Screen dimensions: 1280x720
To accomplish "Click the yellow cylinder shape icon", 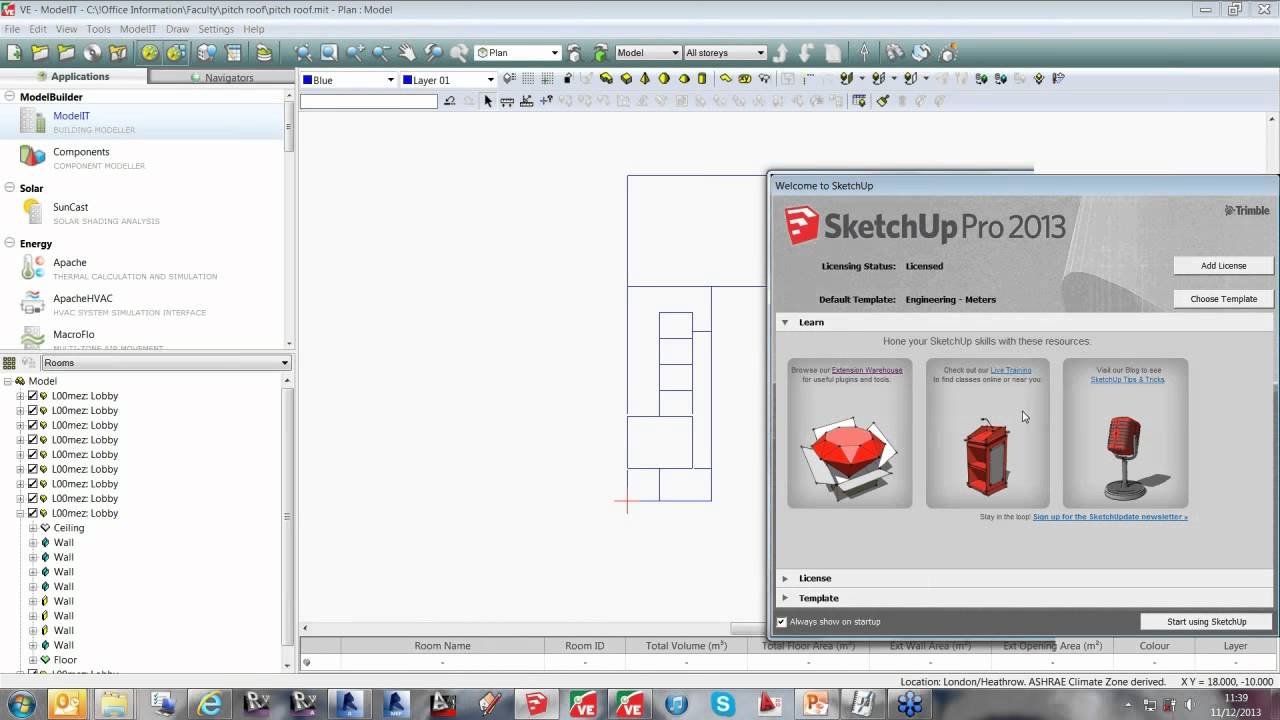I will coord(702,78).
